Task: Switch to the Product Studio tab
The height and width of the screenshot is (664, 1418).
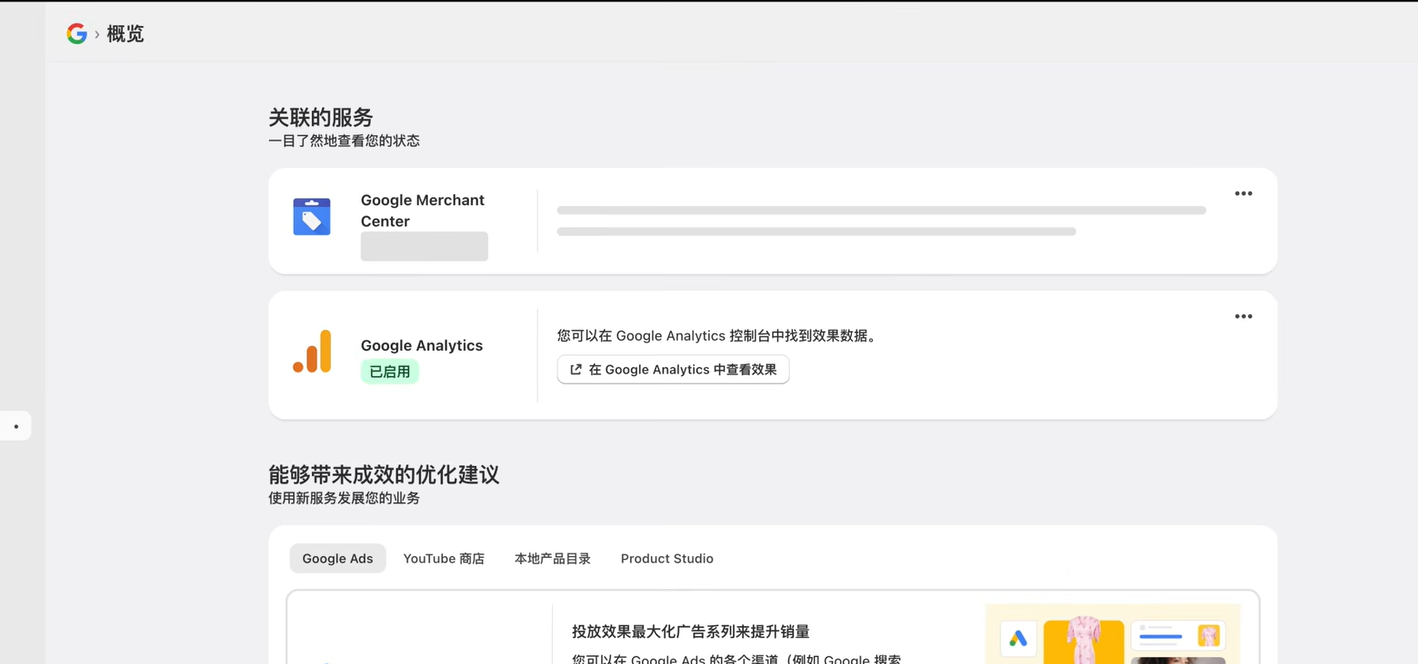Action: pyautogui.click(x=667, y=558)
